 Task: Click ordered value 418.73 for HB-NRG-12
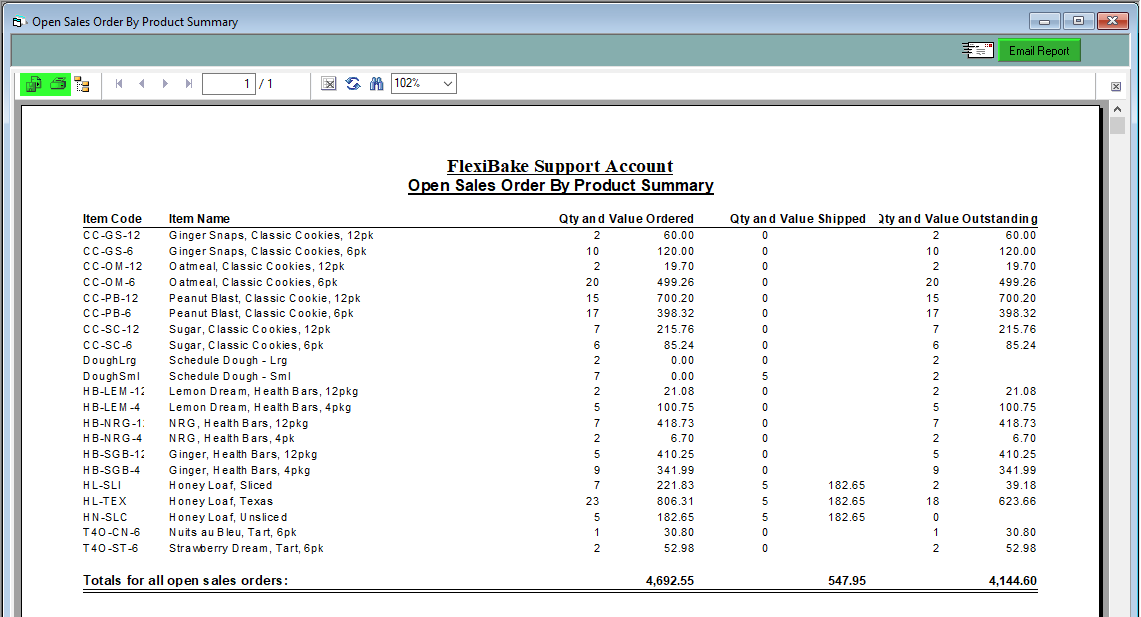pos(675,423)
